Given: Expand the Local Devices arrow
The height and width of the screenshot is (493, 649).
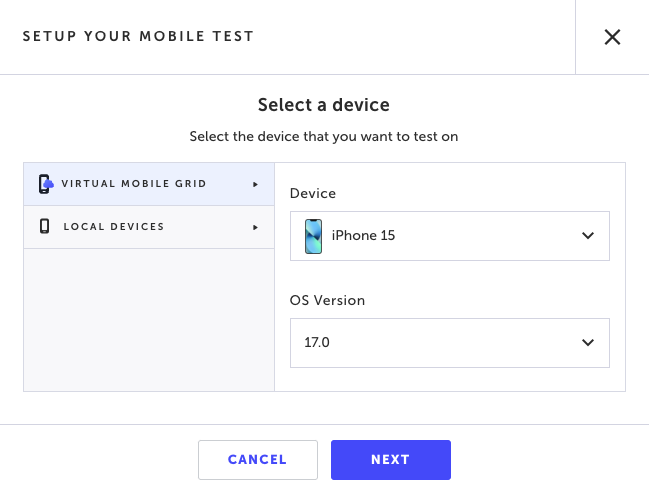Looking at the screenshot, I should click(x=255, y=227).
